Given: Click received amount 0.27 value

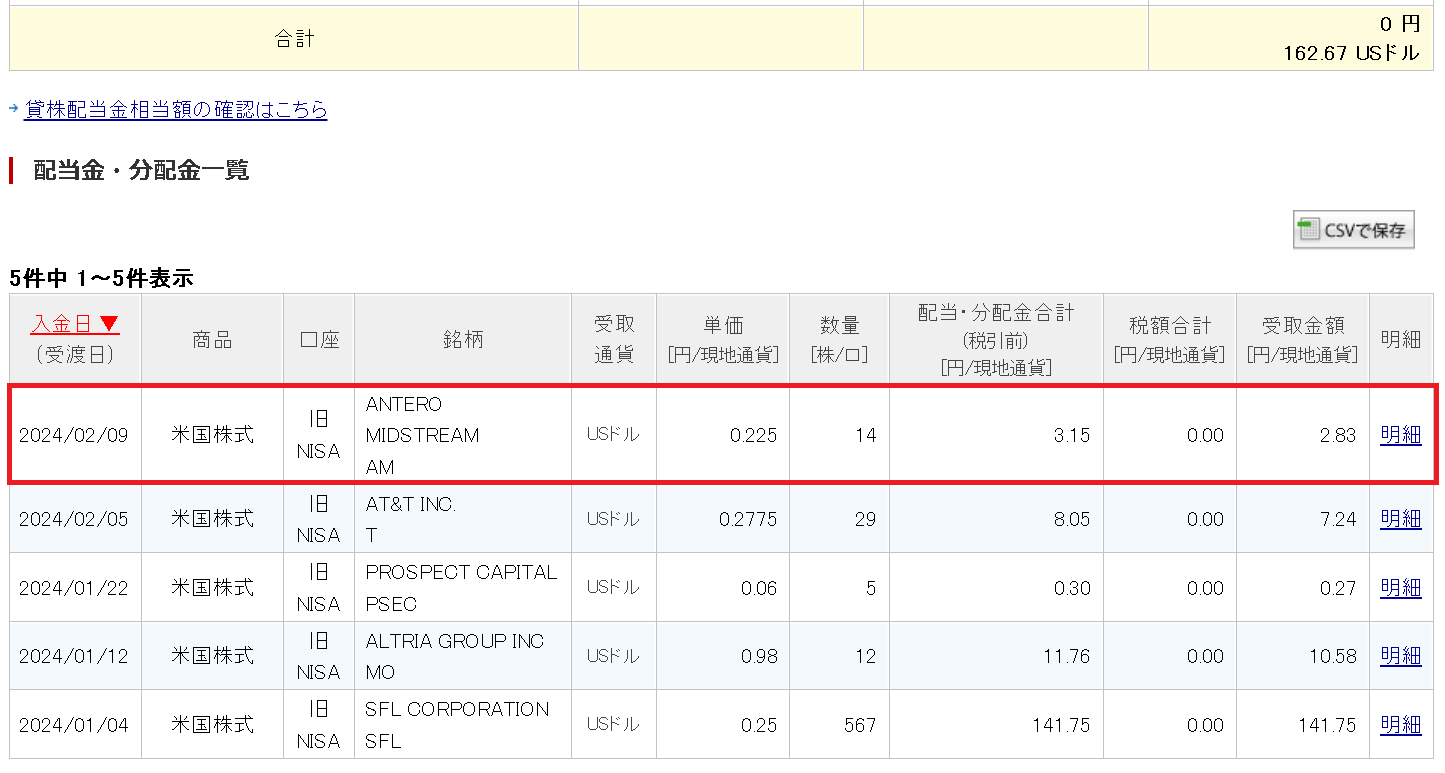Looking at the screenshot, I should pyautogui.click(x=1338, y=588).
